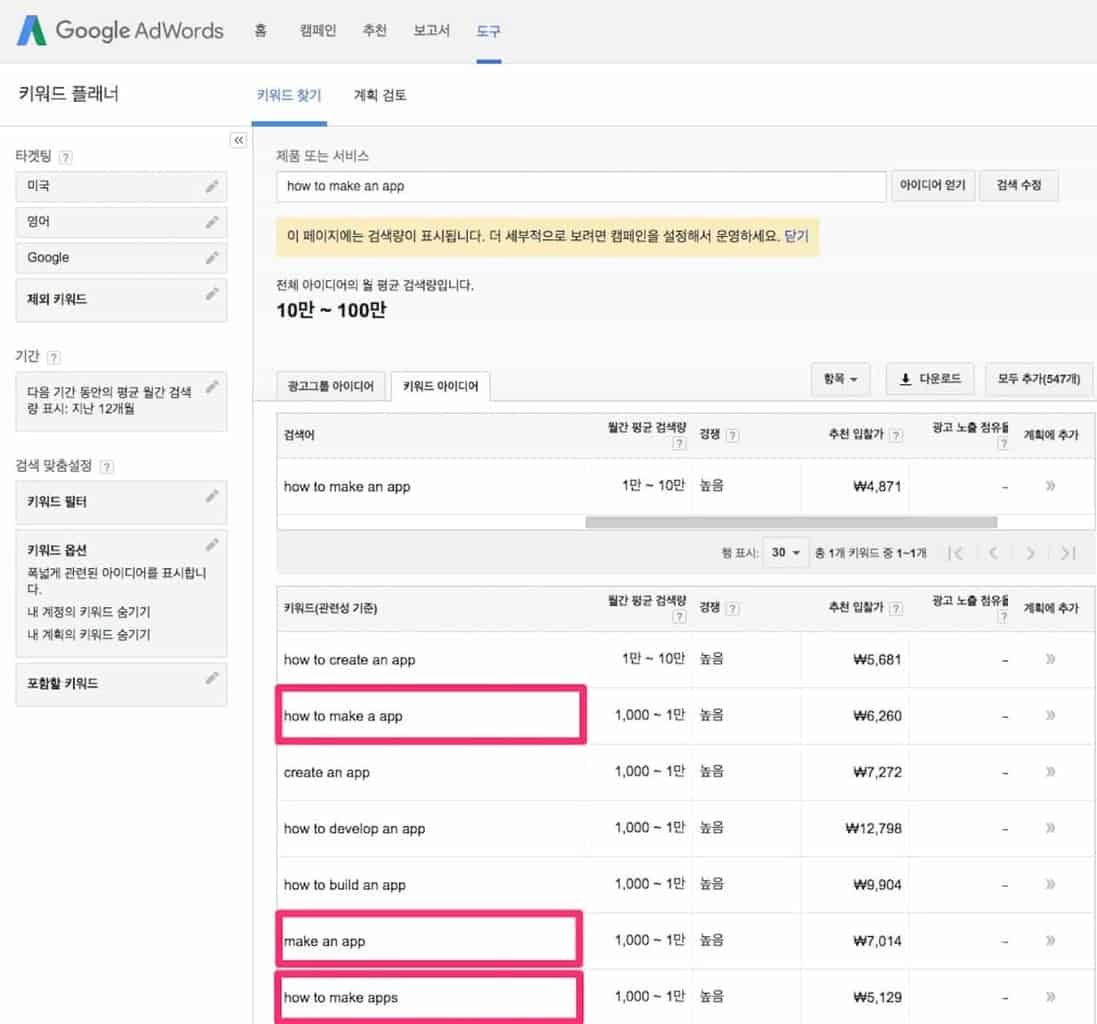The height and width of the screenshot is (1024, 1097).
Task: Click the 다운로드 button
Action: click(x=931, y=379)
